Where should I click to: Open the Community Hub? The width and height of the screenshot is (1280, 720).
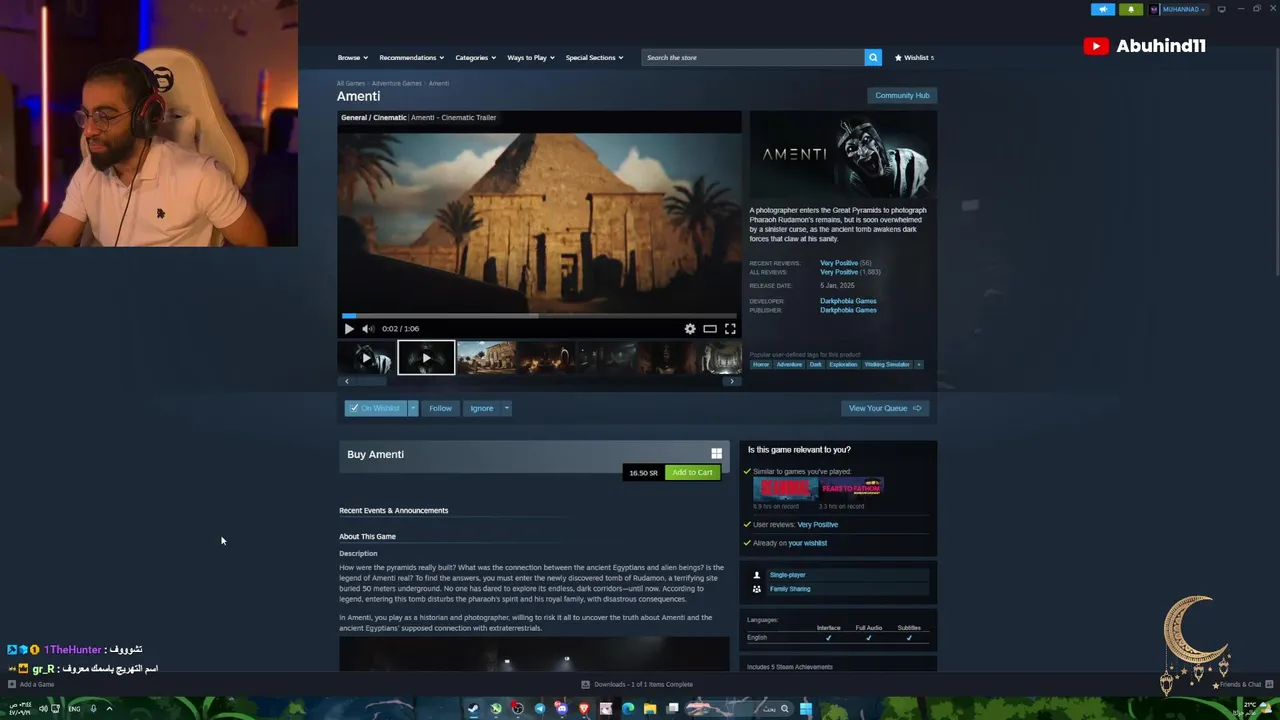[x=902, y=95]
